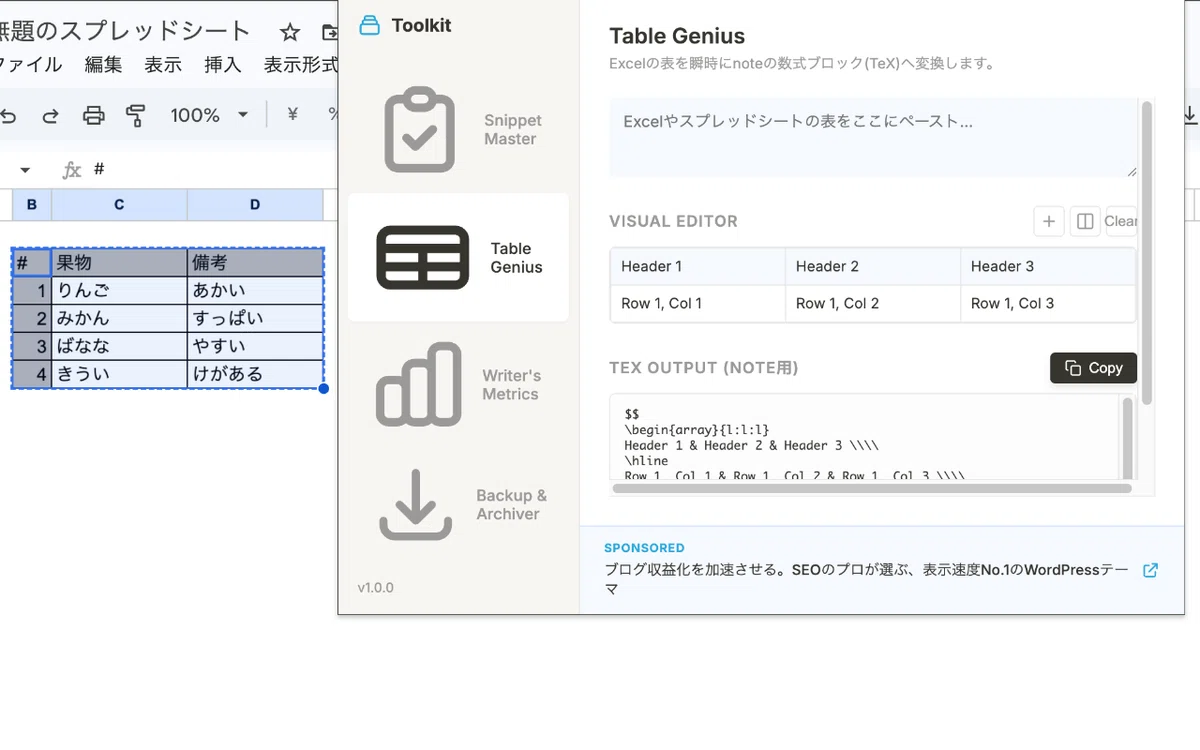Click the print icon in spreadsheet toolbar

click(x=93, y=116)
